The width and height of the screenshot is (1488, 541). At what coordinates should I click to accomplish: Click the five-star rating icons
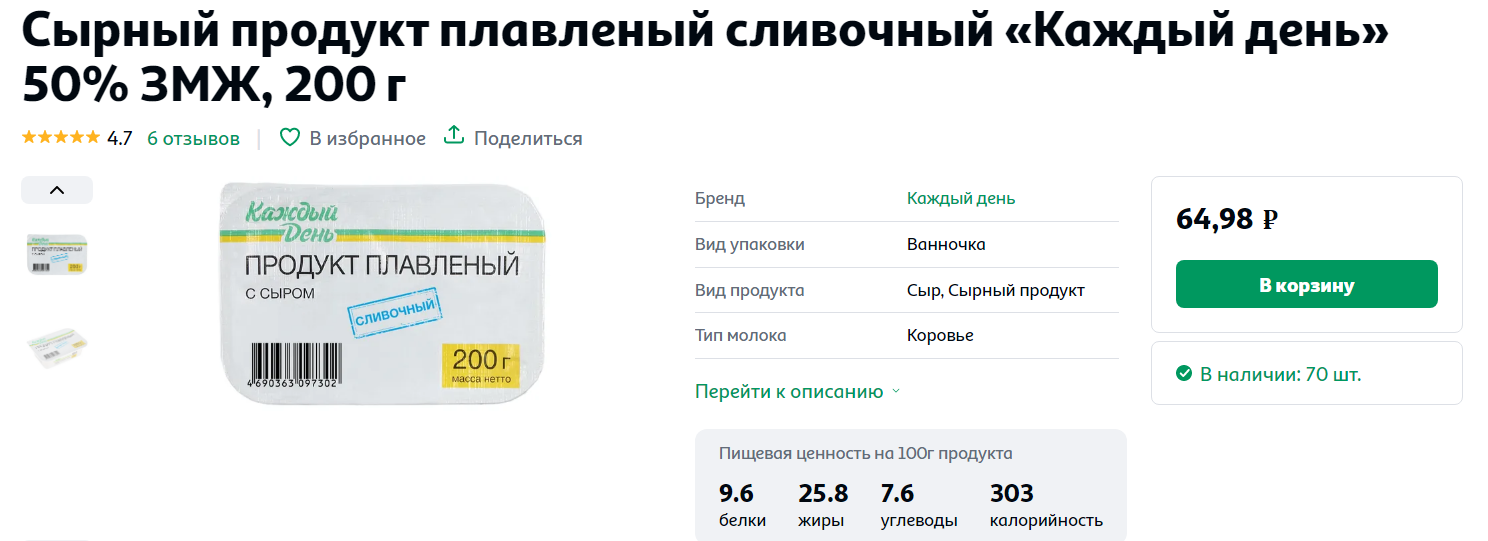[x=61, y=138]
